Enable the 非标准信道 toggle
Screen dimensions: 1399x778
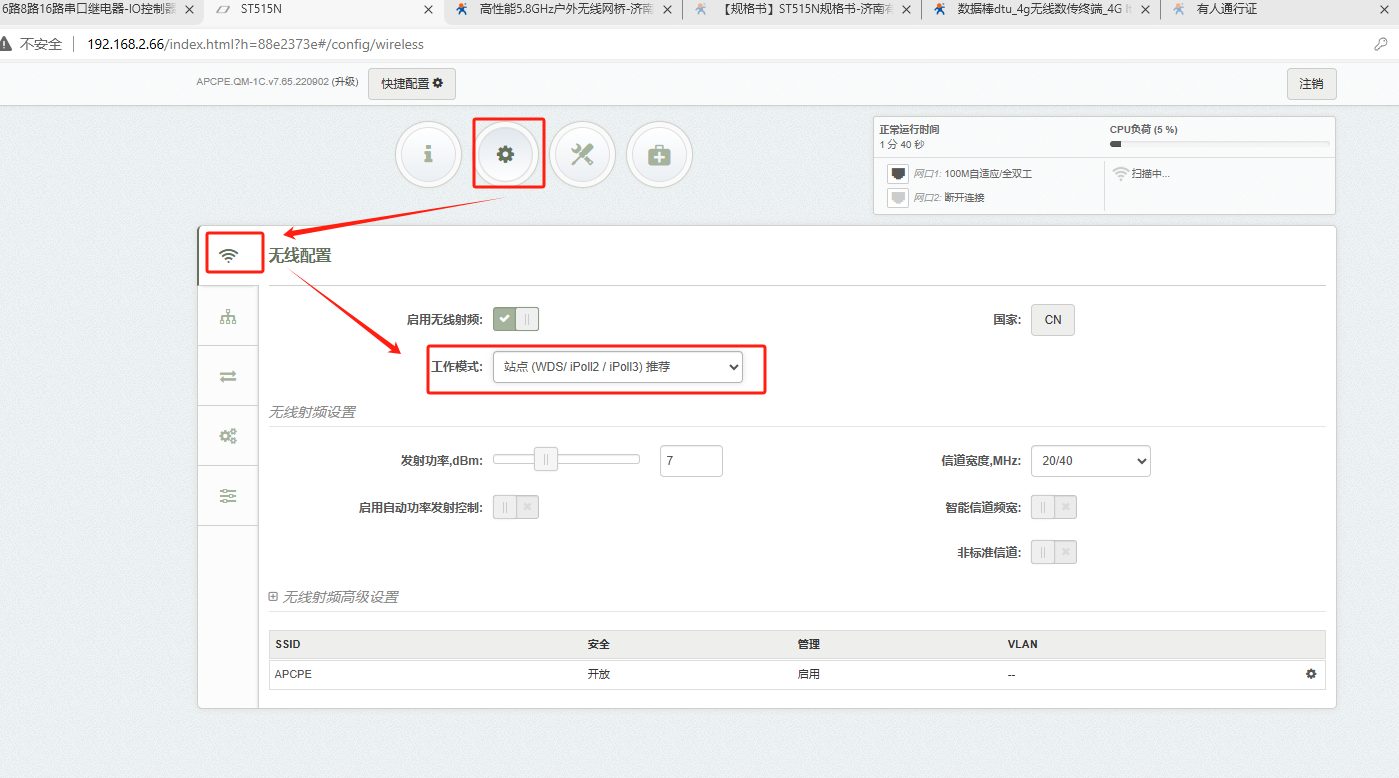pos(1054,552)
